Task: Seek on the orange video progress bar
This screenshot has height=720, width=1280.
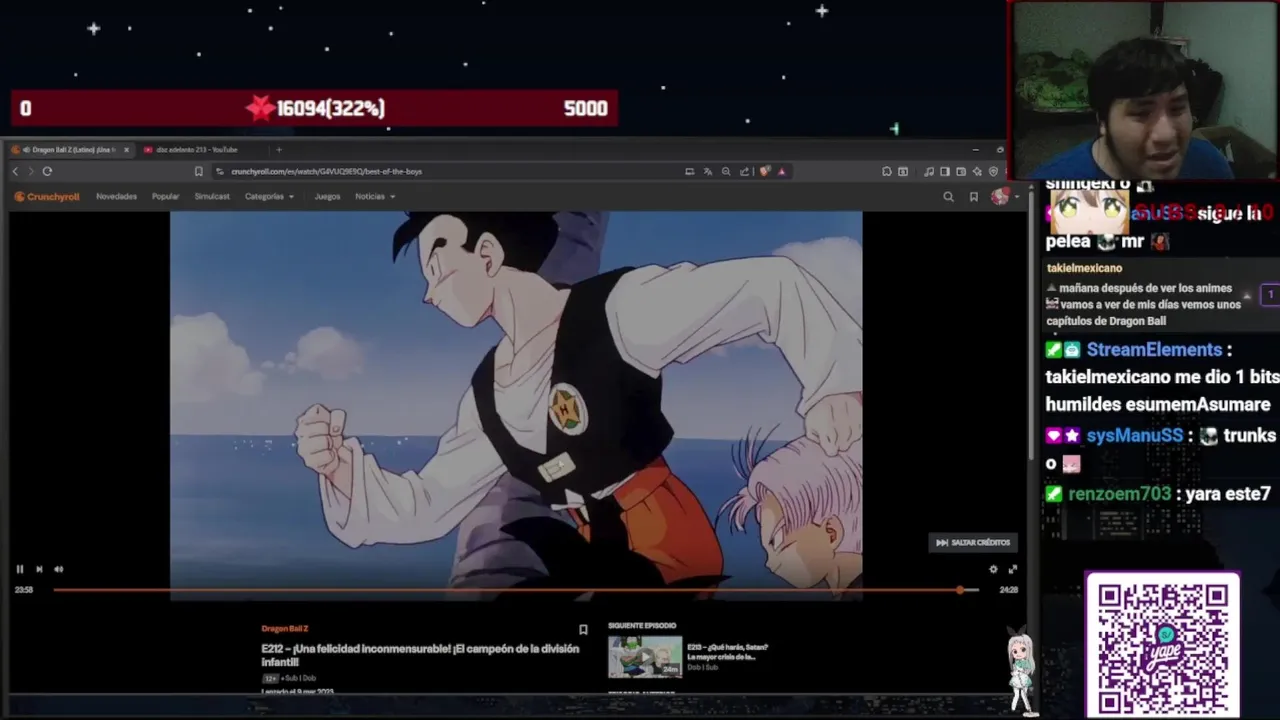Action: coord(515,590)
